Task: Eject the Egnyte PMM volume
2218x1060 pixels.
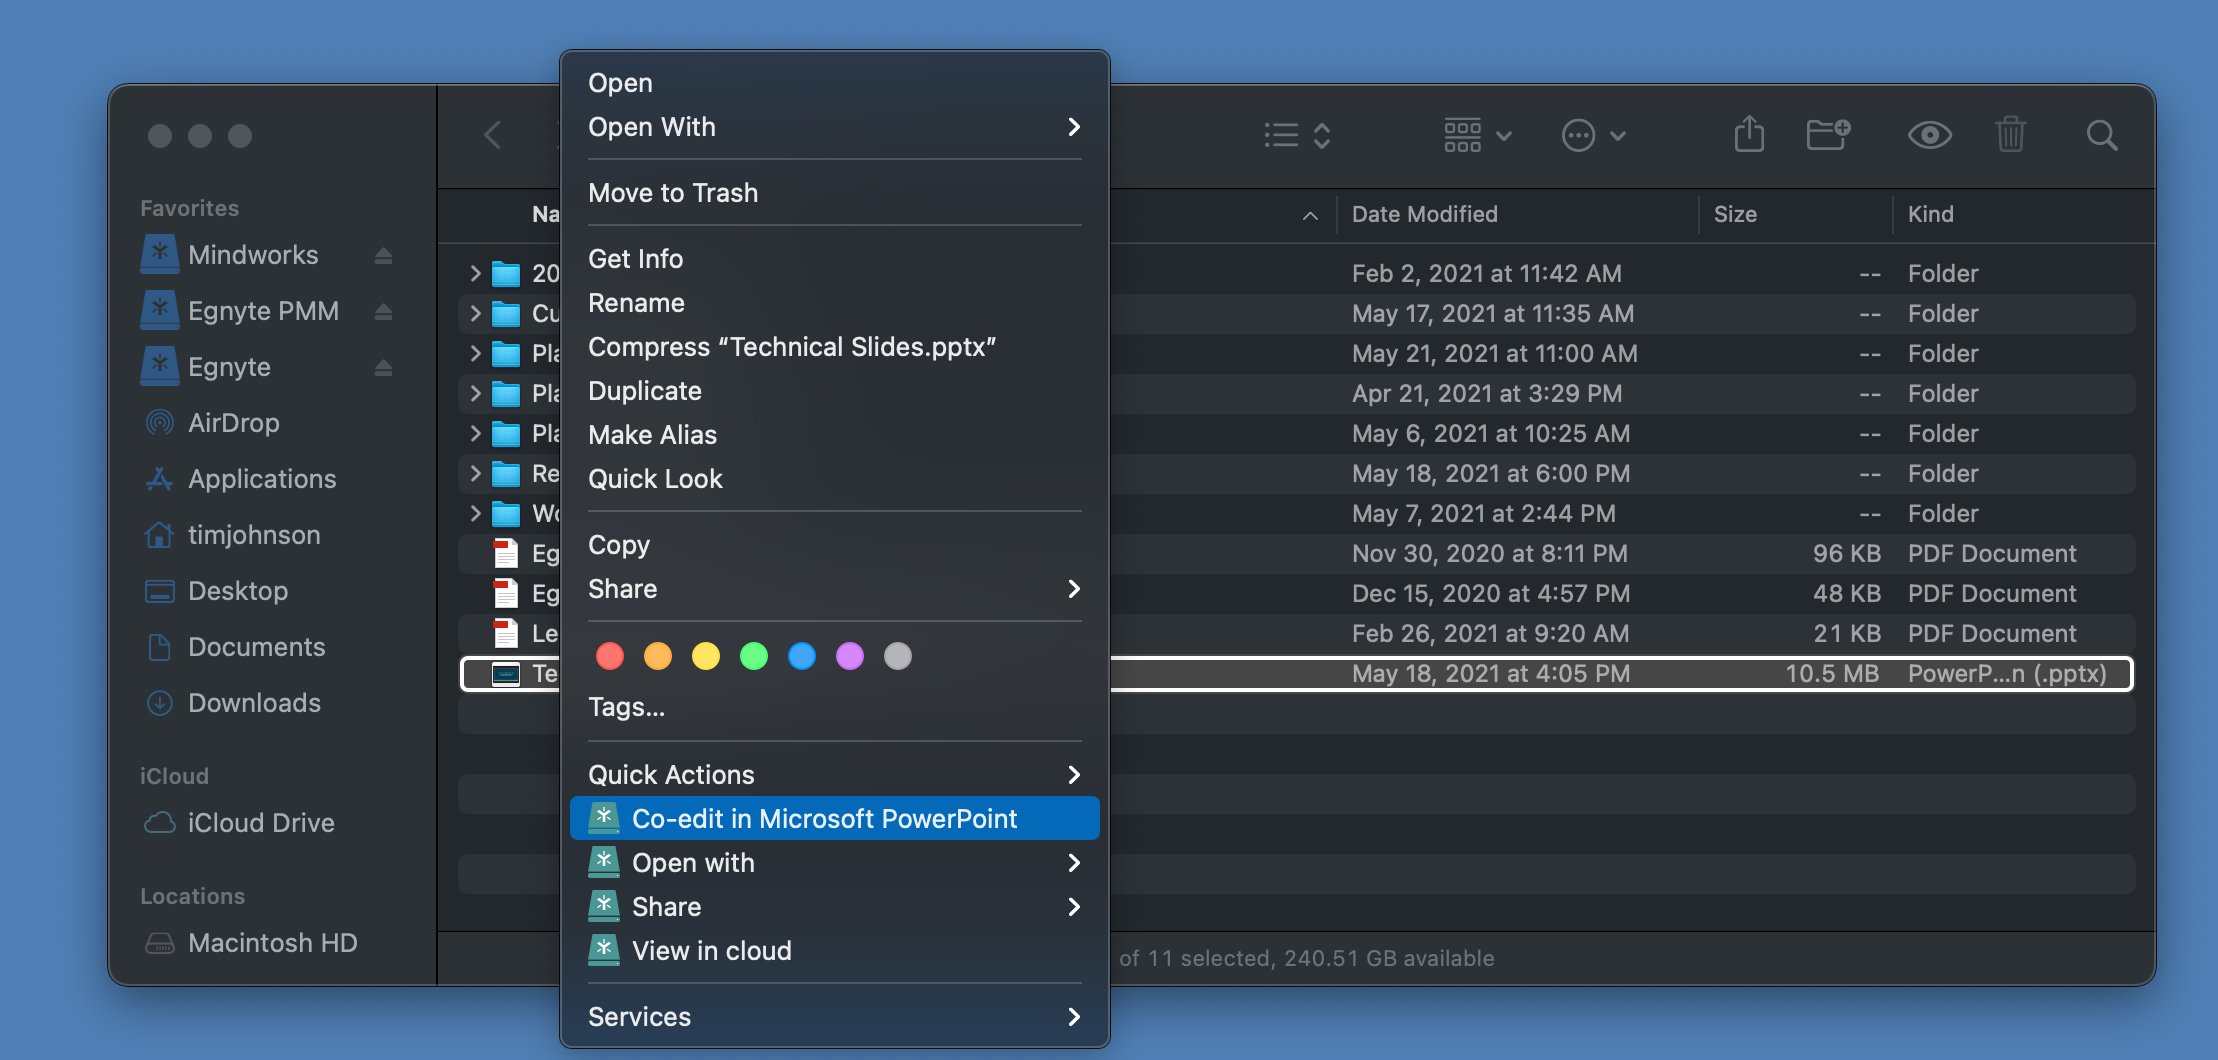Action: coord(383,312)
